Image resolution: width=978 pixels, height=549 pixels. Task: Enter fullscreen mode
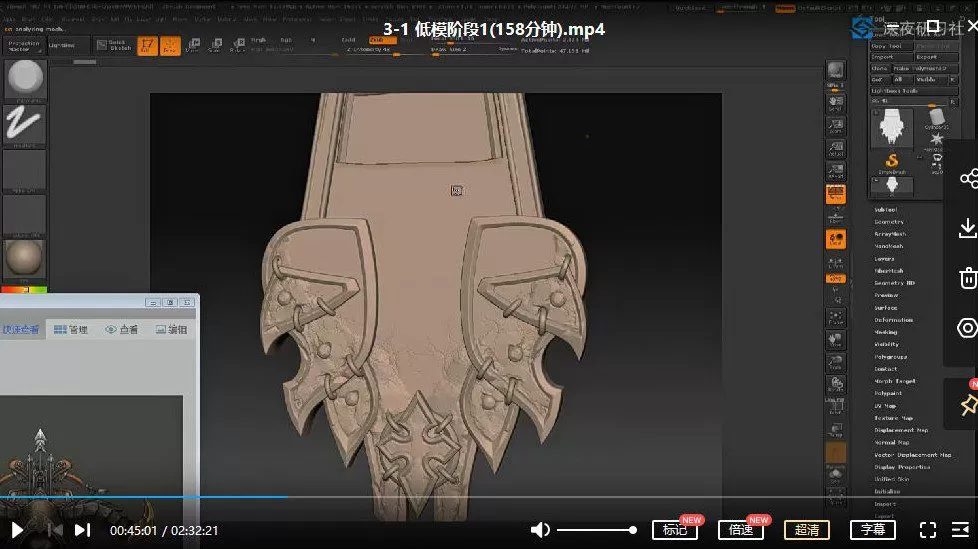928,530
